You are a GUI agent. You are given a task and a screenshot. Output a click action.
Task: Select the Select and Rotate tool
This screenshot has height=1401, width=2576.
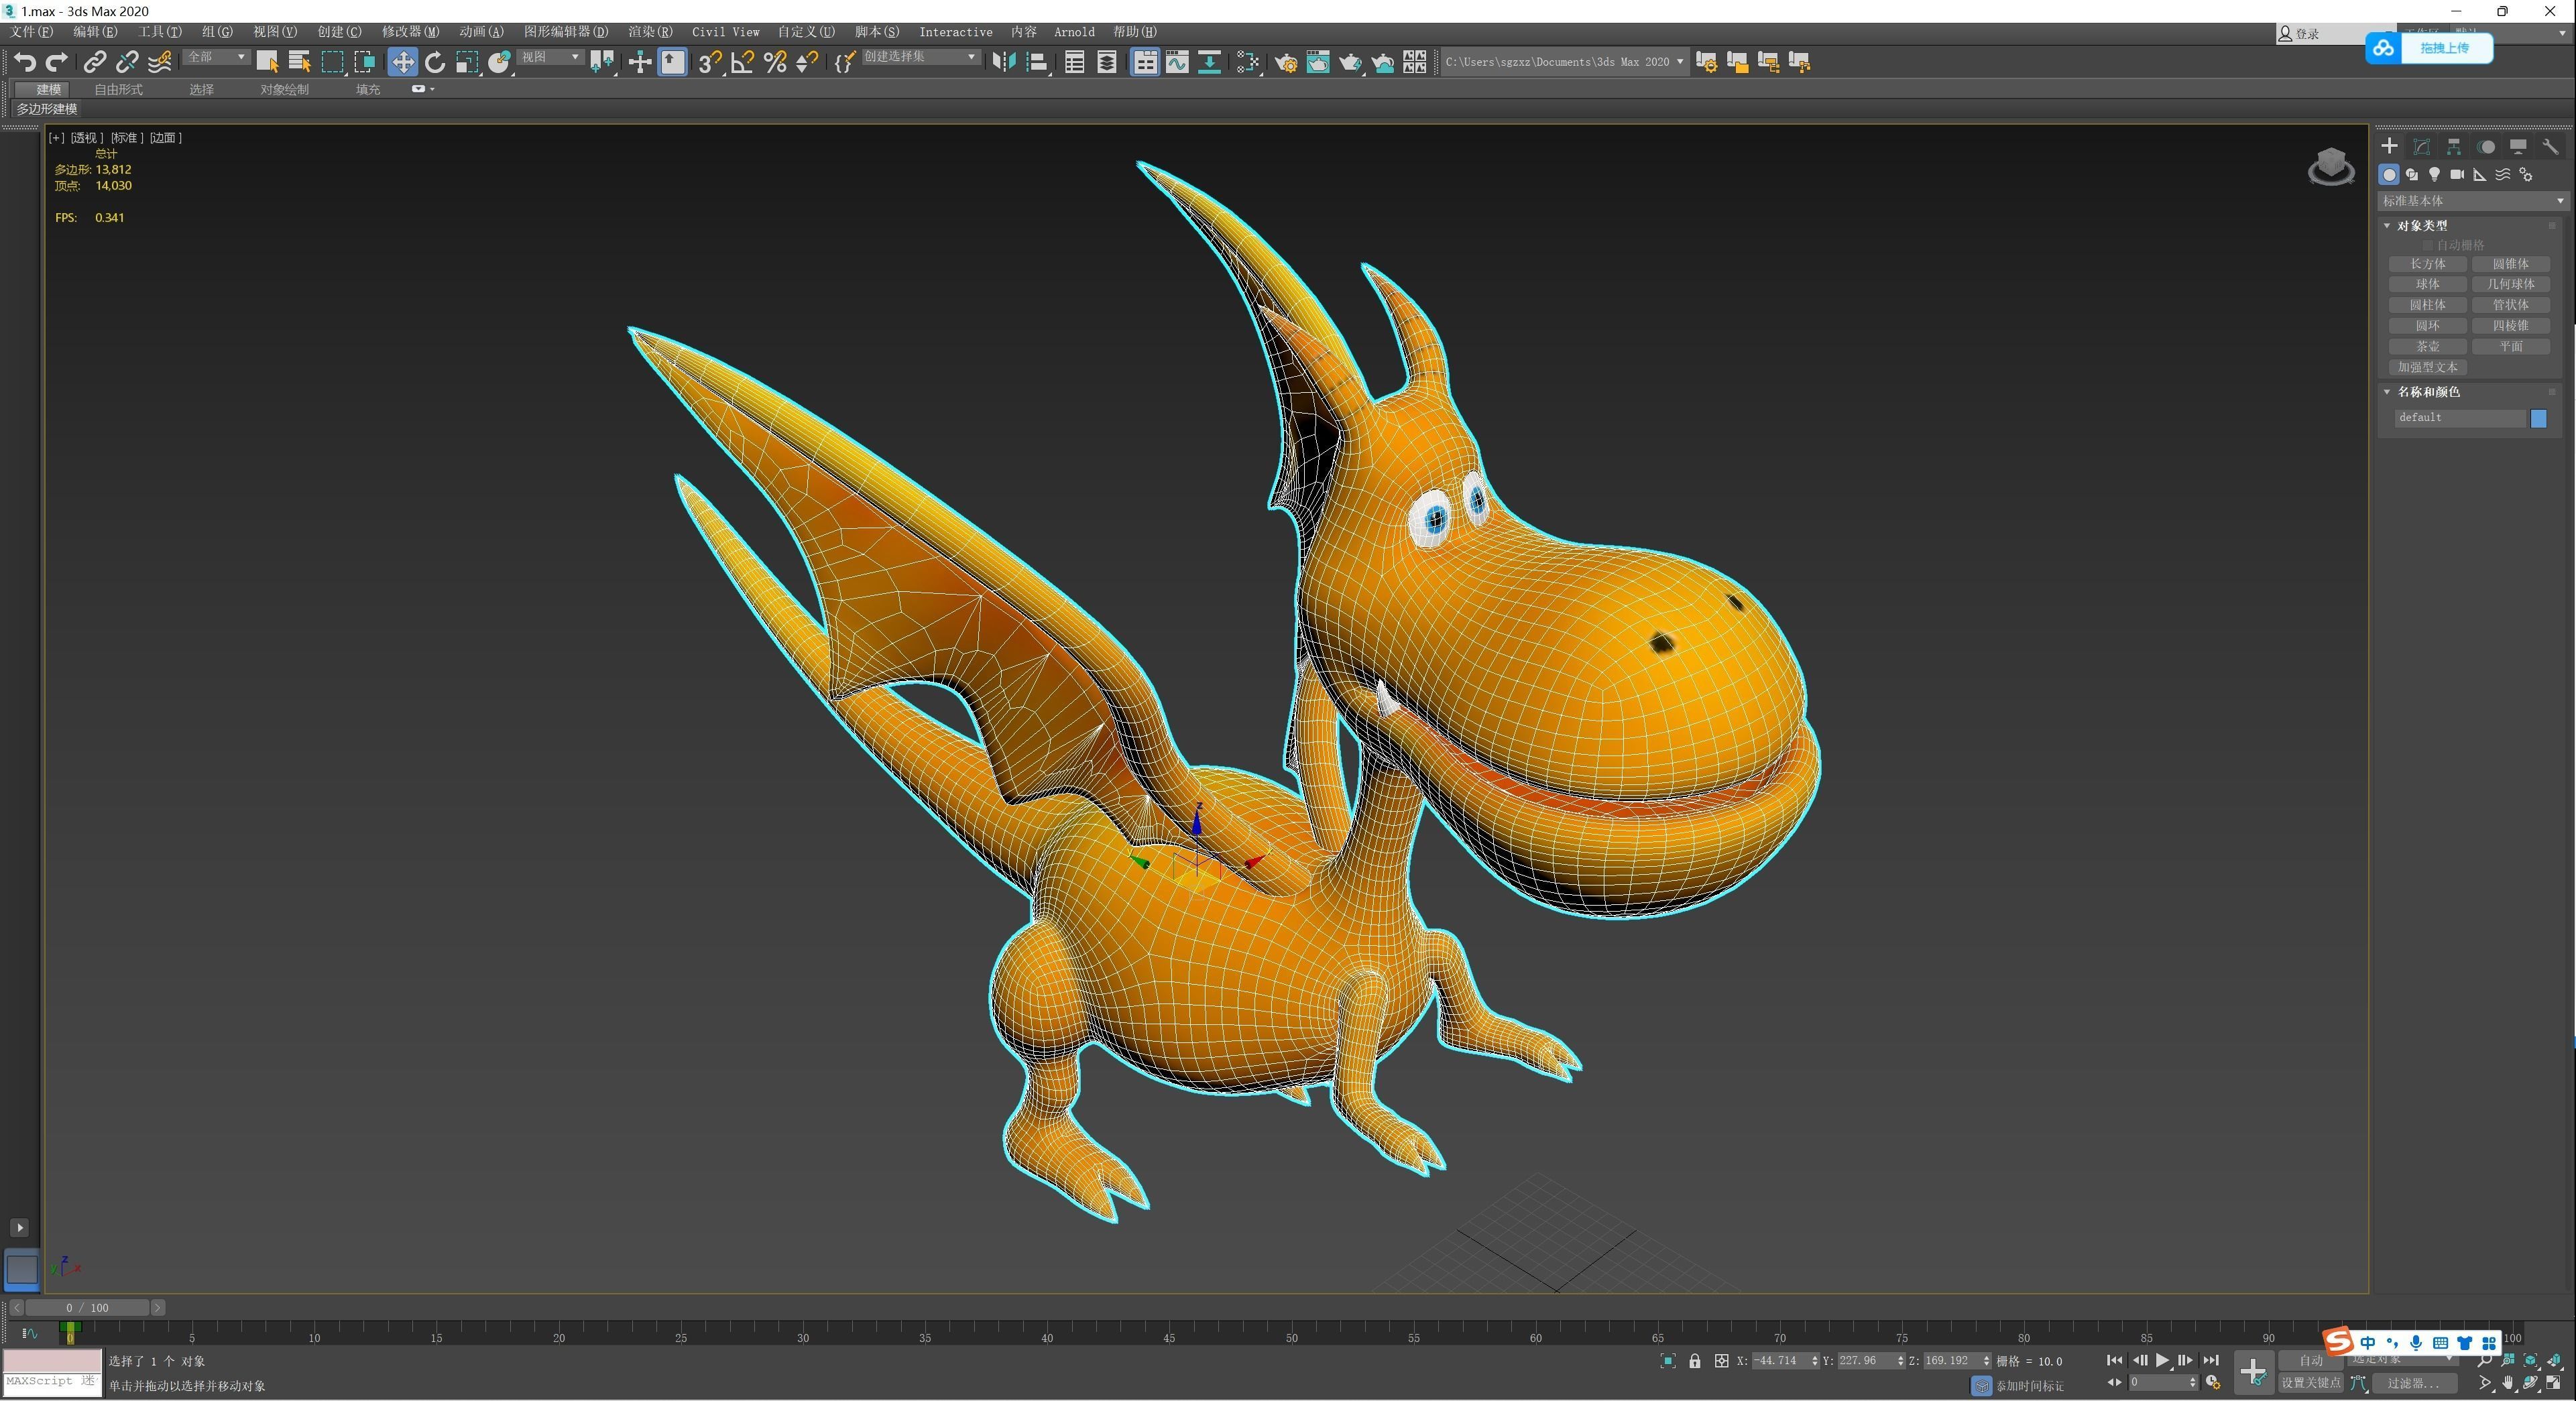(434, 62)
